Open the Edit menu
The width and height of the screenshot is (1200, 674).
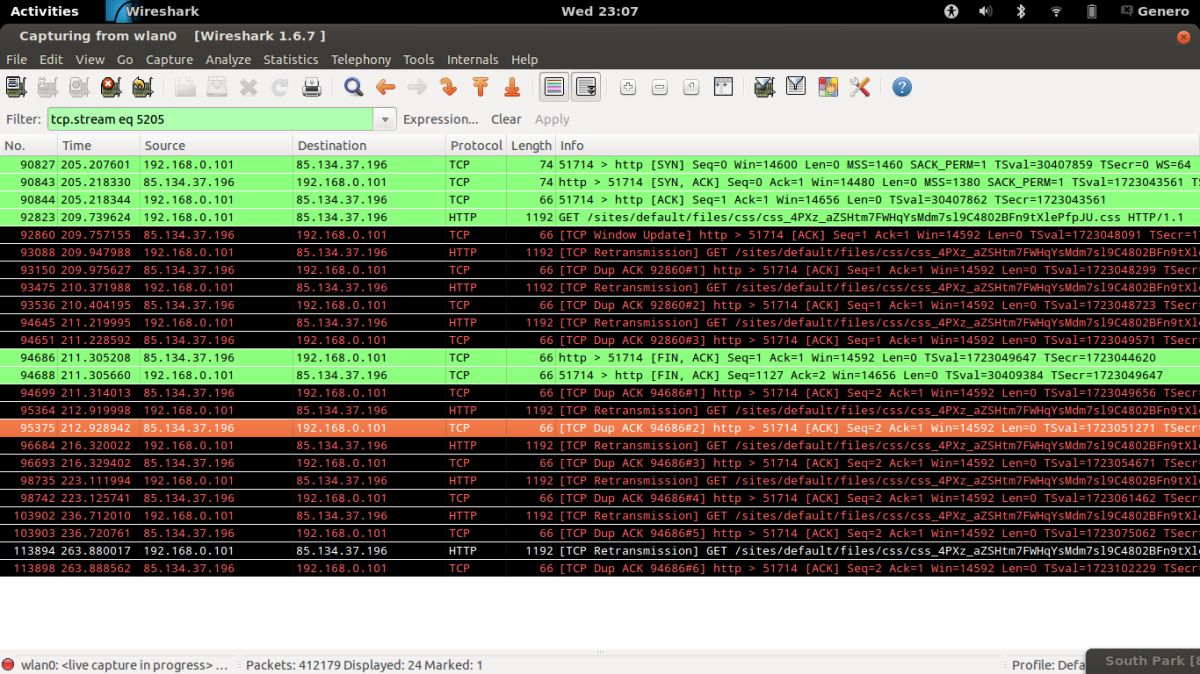(x=51, y=59)
